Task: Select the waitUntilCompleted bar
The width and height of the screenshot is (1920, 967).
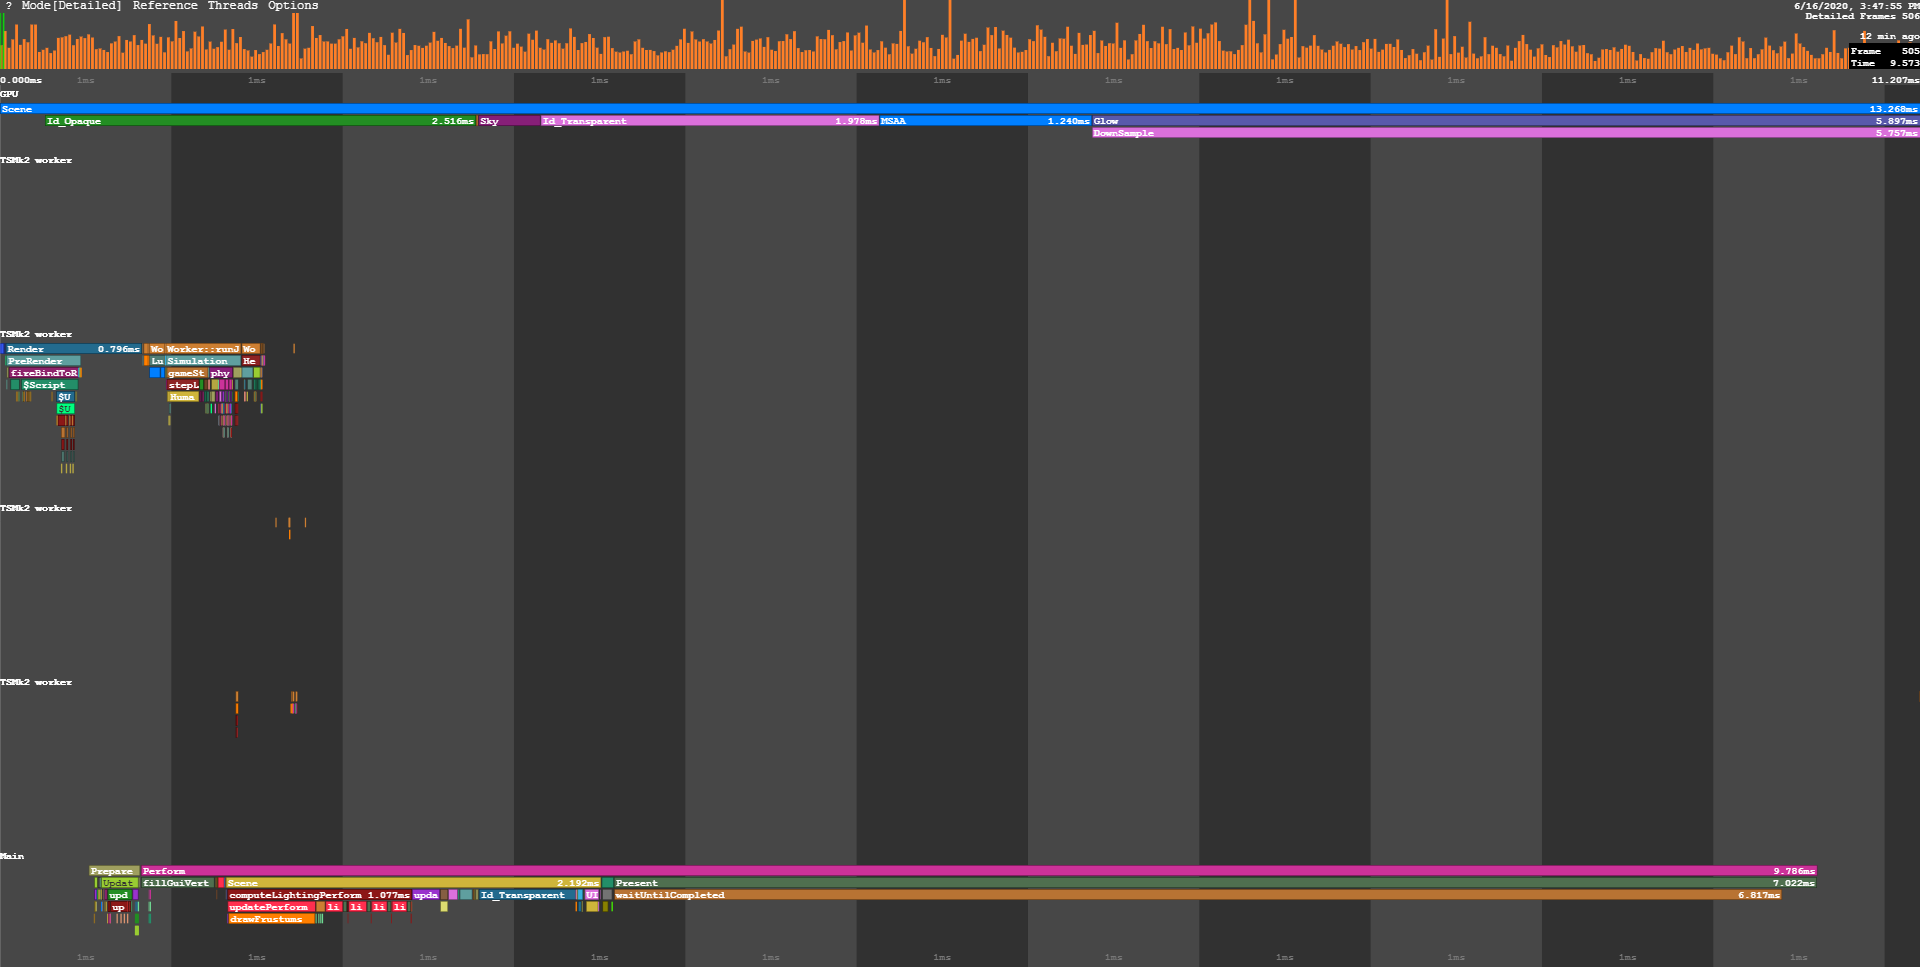Action: click(1197, 895)
